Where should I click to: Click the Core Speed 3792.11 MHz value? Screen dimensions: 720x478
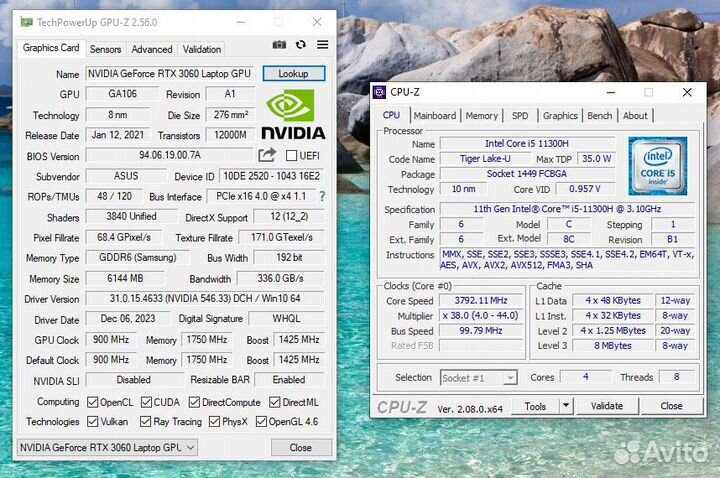click(481, 300)
